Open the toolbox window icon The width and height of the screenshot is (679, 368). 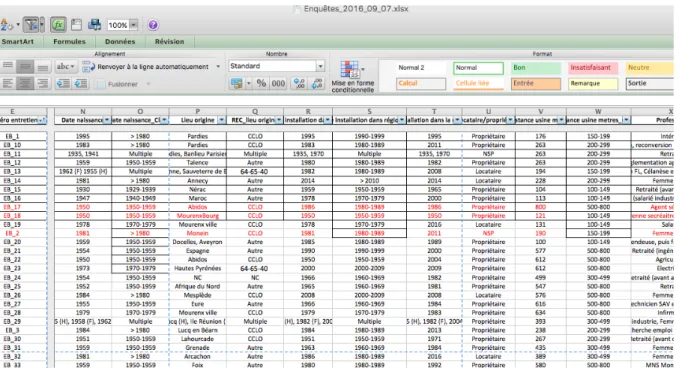tap(77, 25)
